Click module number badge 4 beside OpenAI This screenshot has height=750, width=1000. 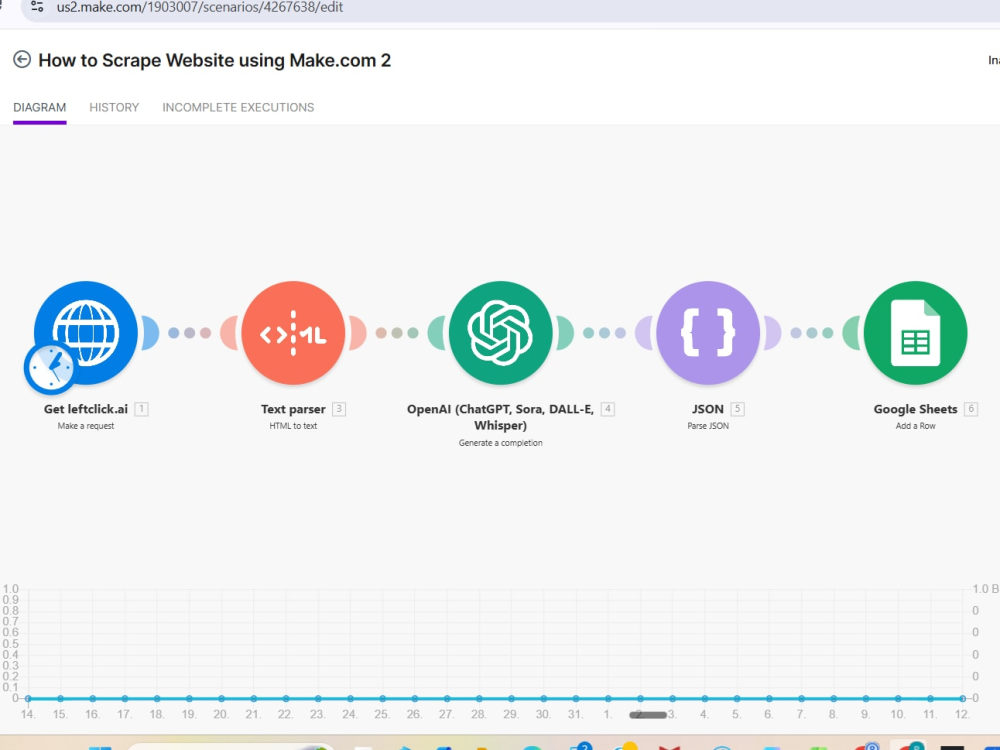(x=608, y=409)
